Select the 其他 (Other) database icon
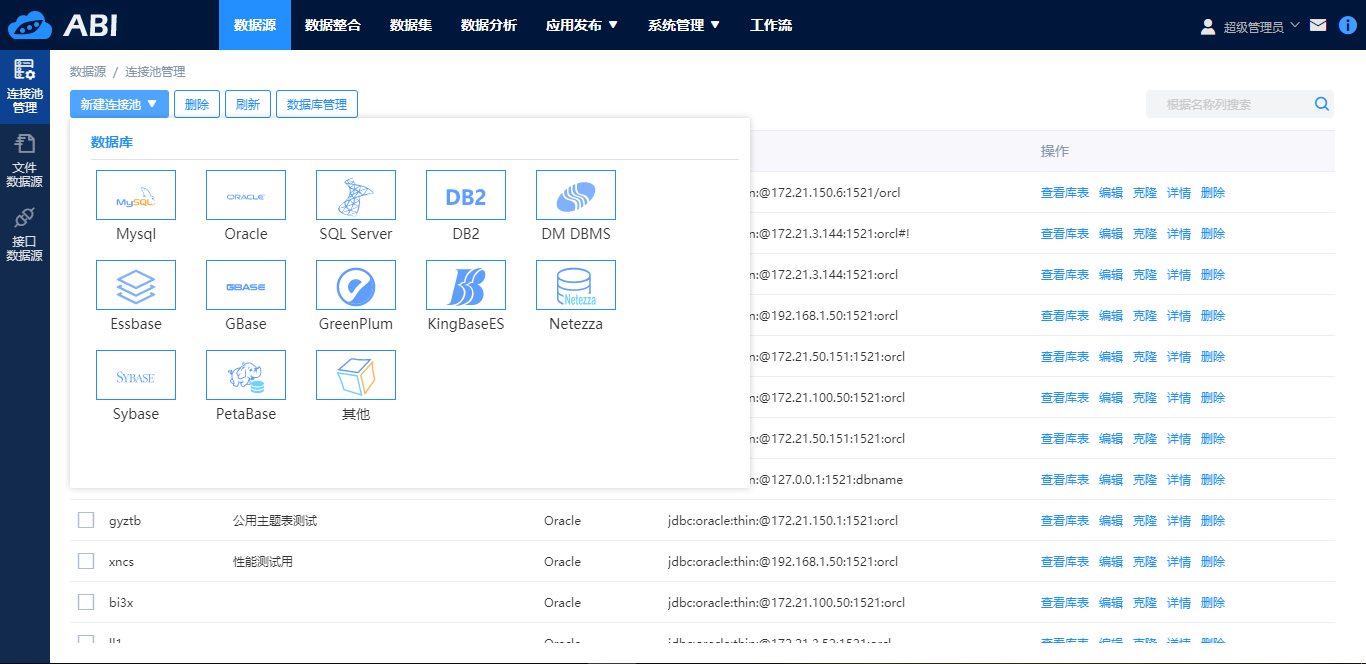The width and height of the screenshot is (1366, 664). 355,374
